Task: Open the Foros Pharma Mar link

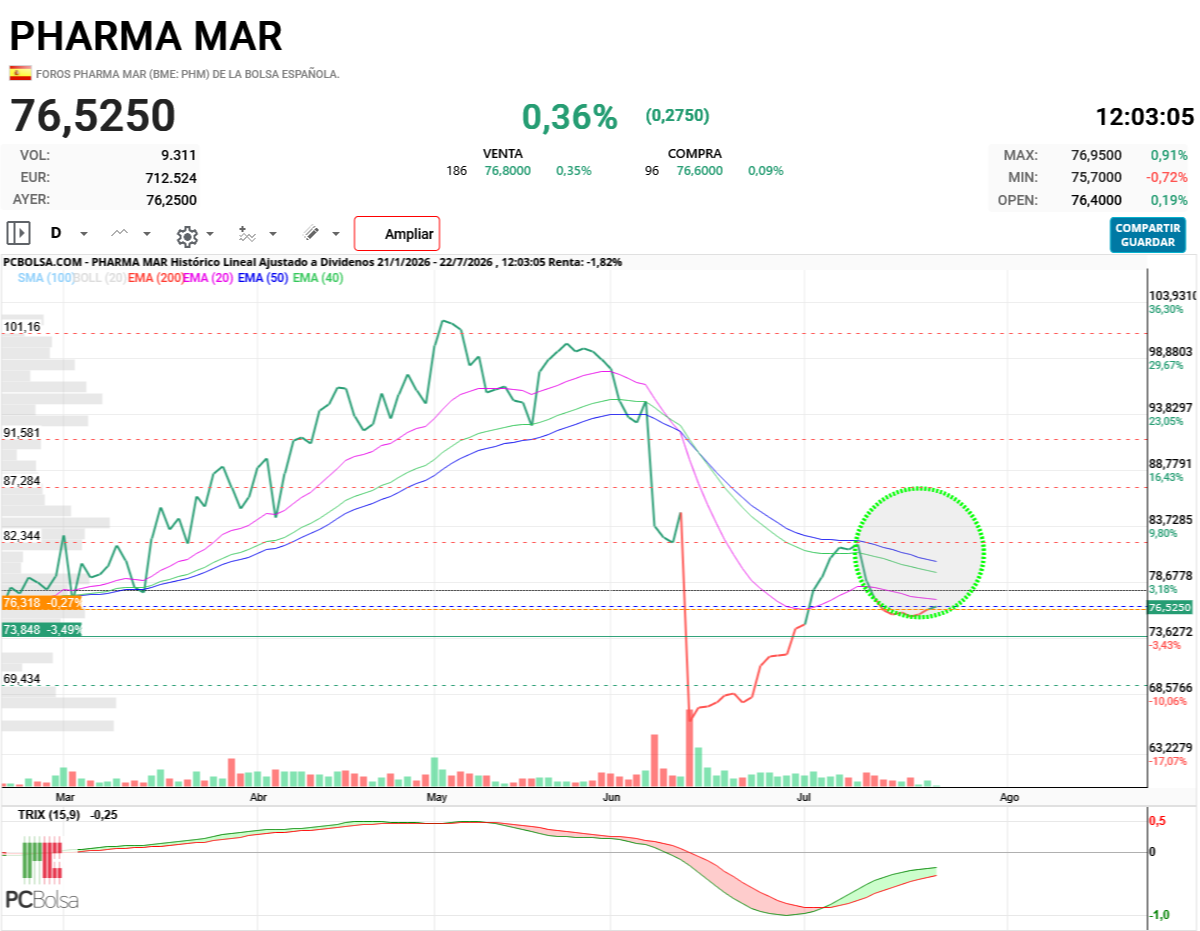Action: coord(188,74)
